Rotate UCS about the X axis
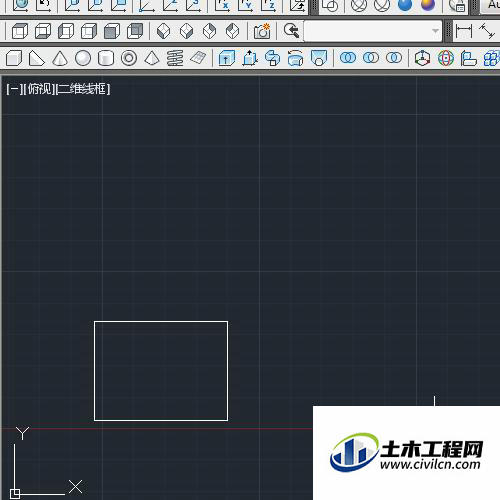500x500 pixels. pos(222,6)
